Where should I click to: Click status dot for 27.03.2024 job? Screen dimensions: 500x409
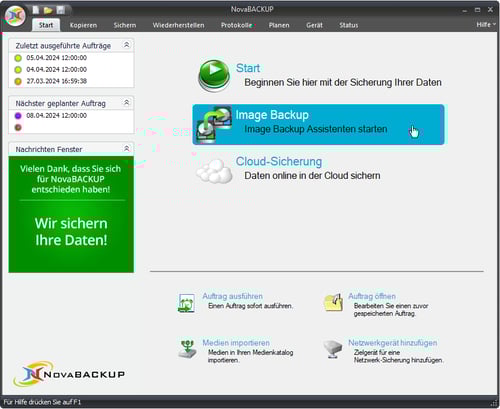click(18, 81)
